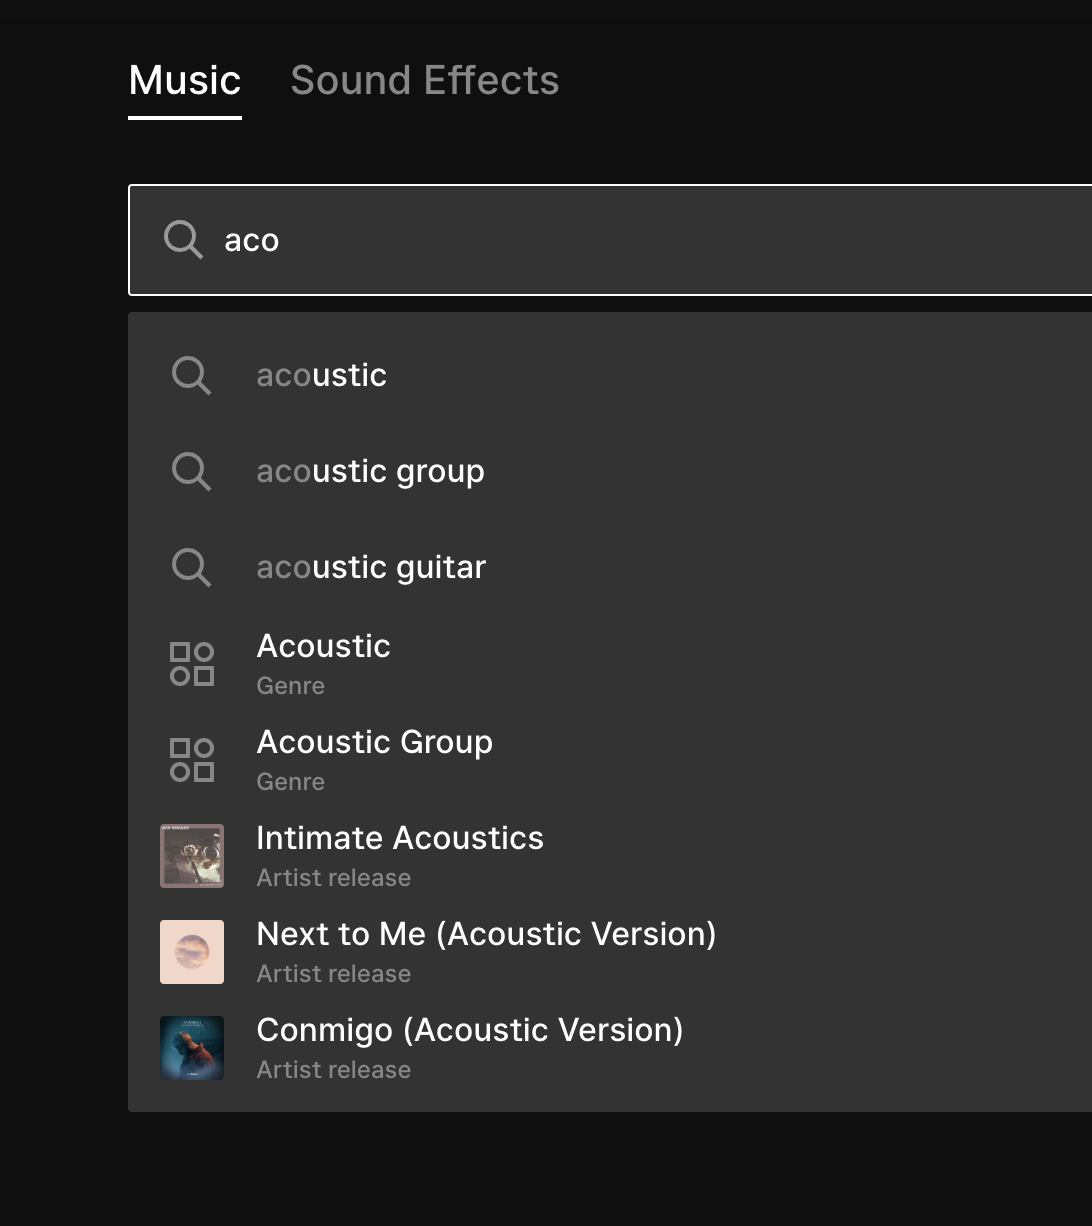Open the Intimate Acoustics release title

399,839
